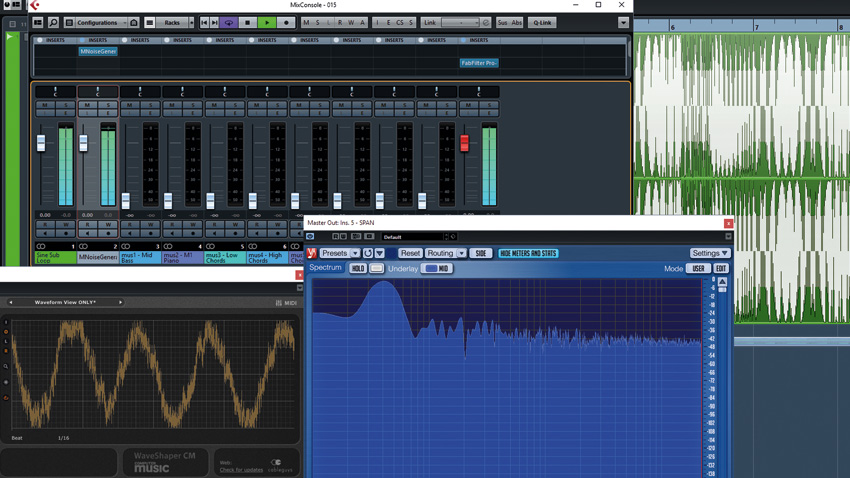Open edit channel settings (E) for MNoiseGenerator
Viewport: 850px width, 478px height.
108,113
